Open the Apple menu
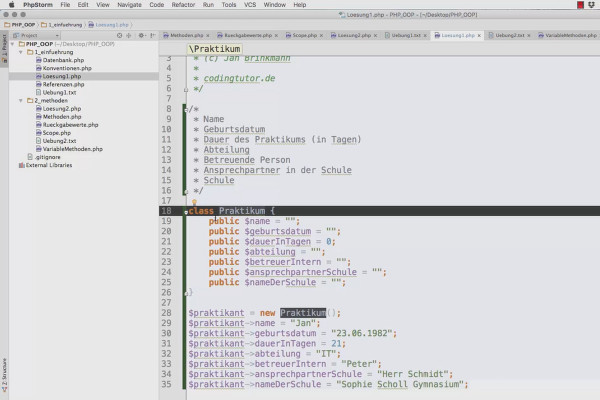Image resolution: width=600 pixels, height=400 pixels. tap(11, 5)
